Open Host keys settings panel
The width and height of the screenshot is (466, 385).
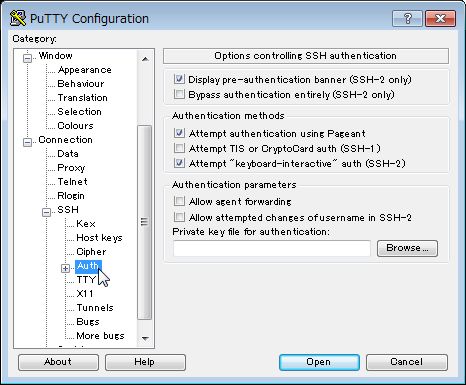click(99, 238)
